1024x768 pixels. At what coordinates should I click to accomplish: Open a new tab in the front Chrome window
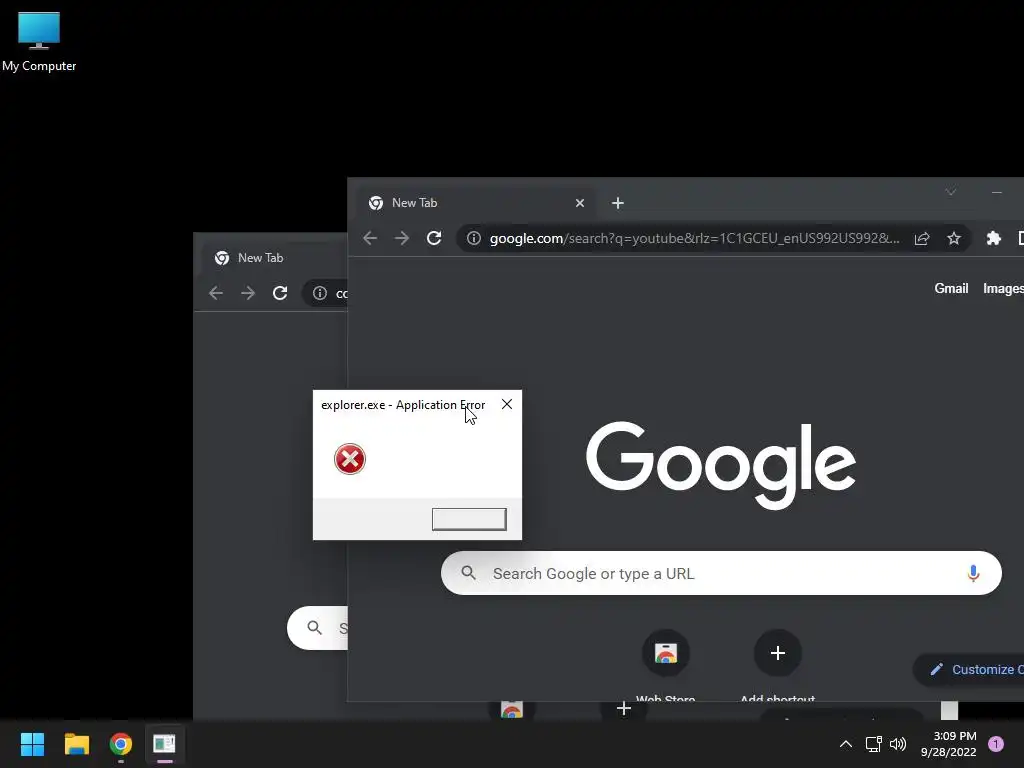coord(618,203)
